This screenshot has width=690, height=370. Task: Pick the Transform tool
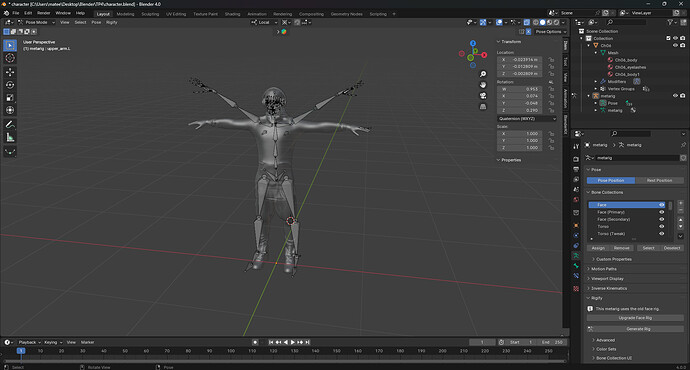pos(10,110)
